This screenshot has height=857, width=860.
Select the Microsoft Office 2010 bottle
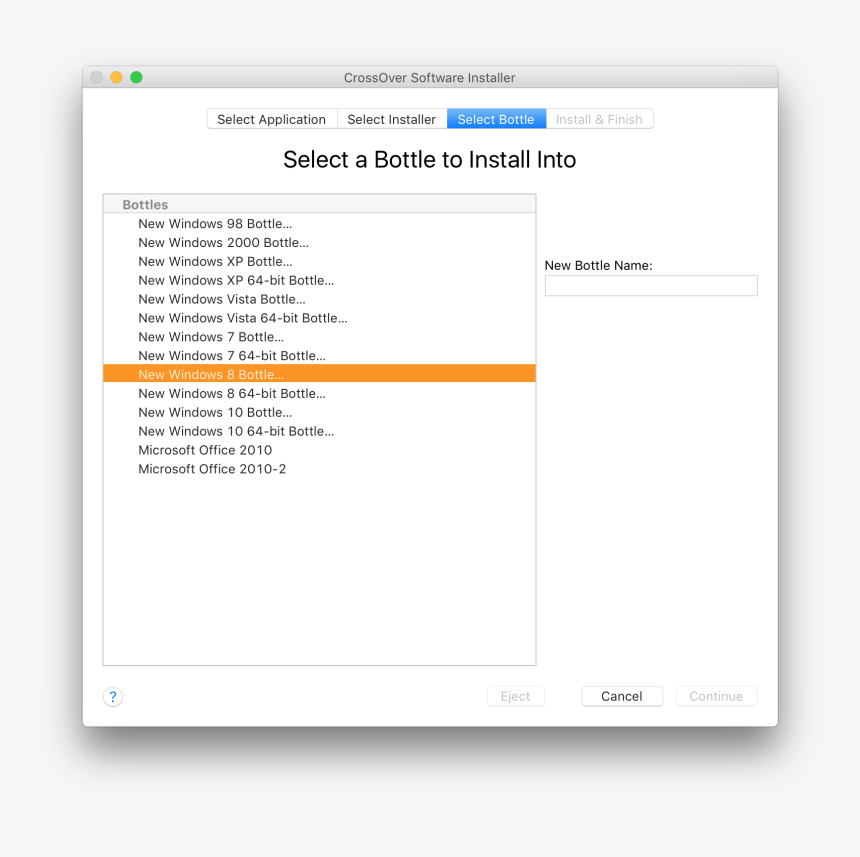(205, 450)
